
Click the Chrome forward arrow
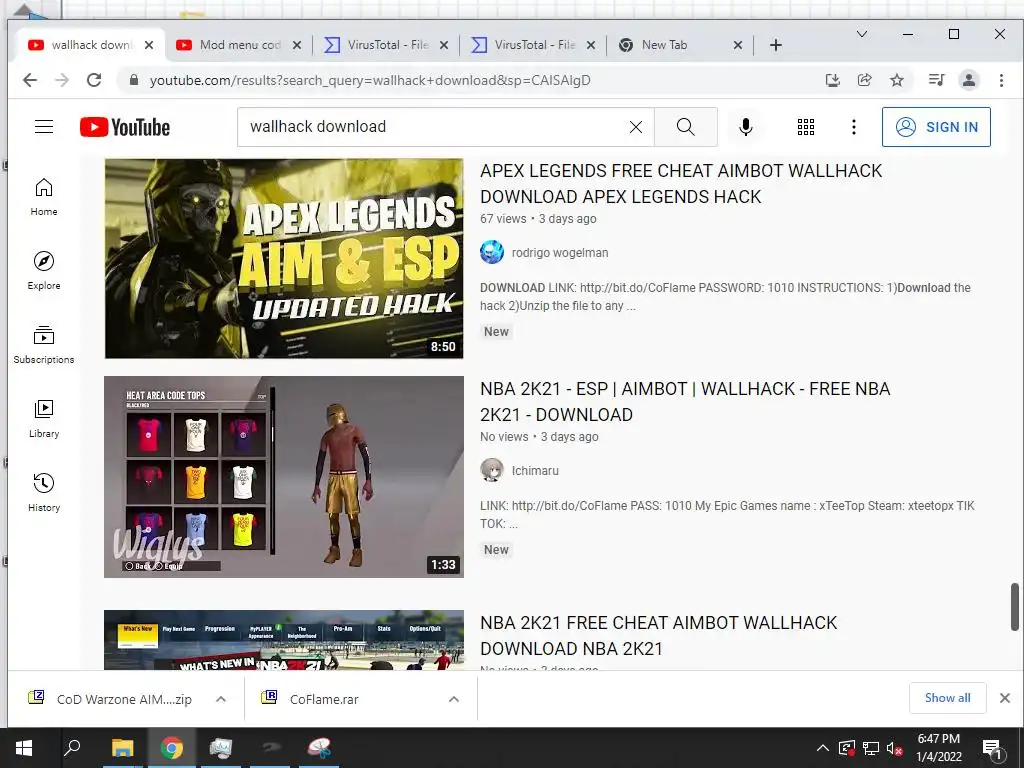[62, 80]
